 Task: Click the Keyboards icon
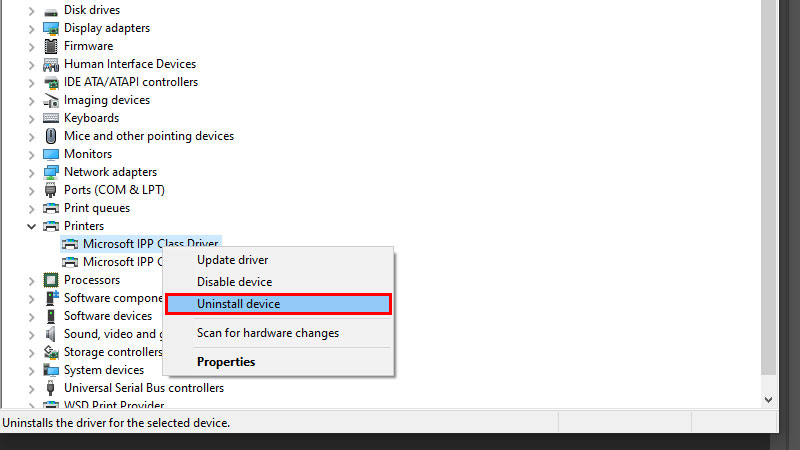click(51, 118)
